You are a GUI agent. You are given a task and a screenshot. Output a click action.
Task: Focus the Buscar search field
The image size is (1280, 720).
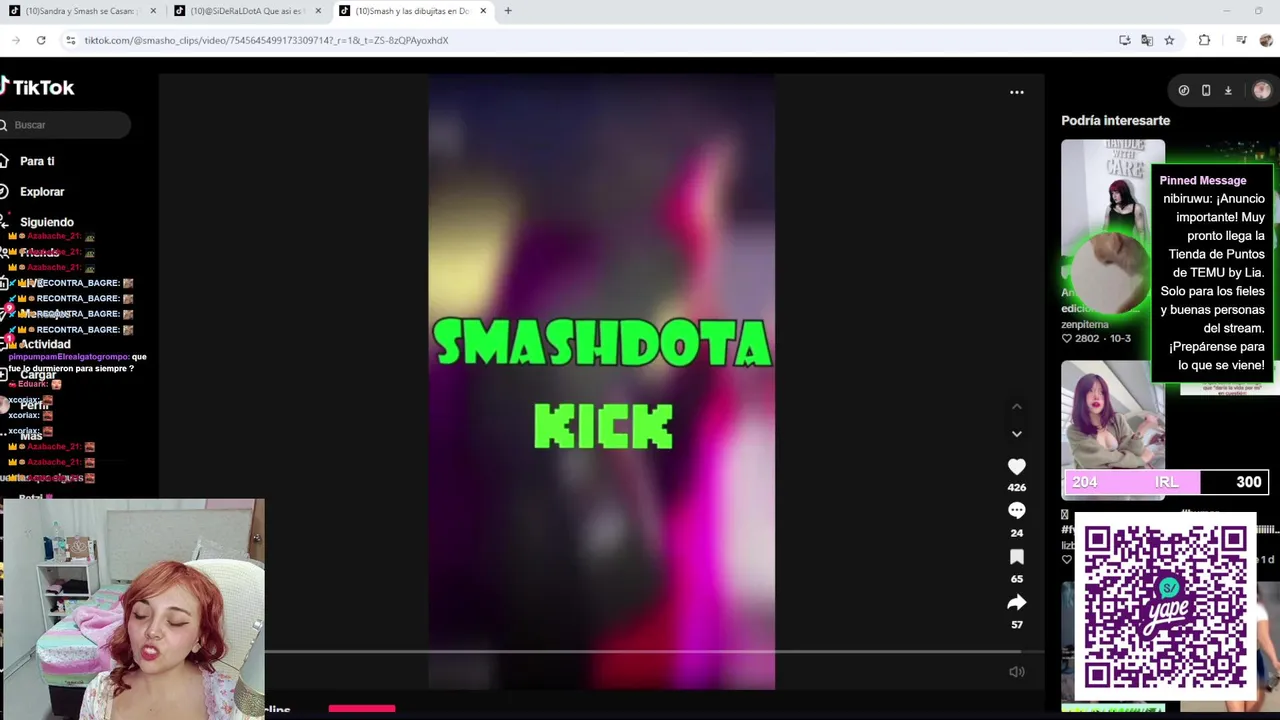pos(65,125)
